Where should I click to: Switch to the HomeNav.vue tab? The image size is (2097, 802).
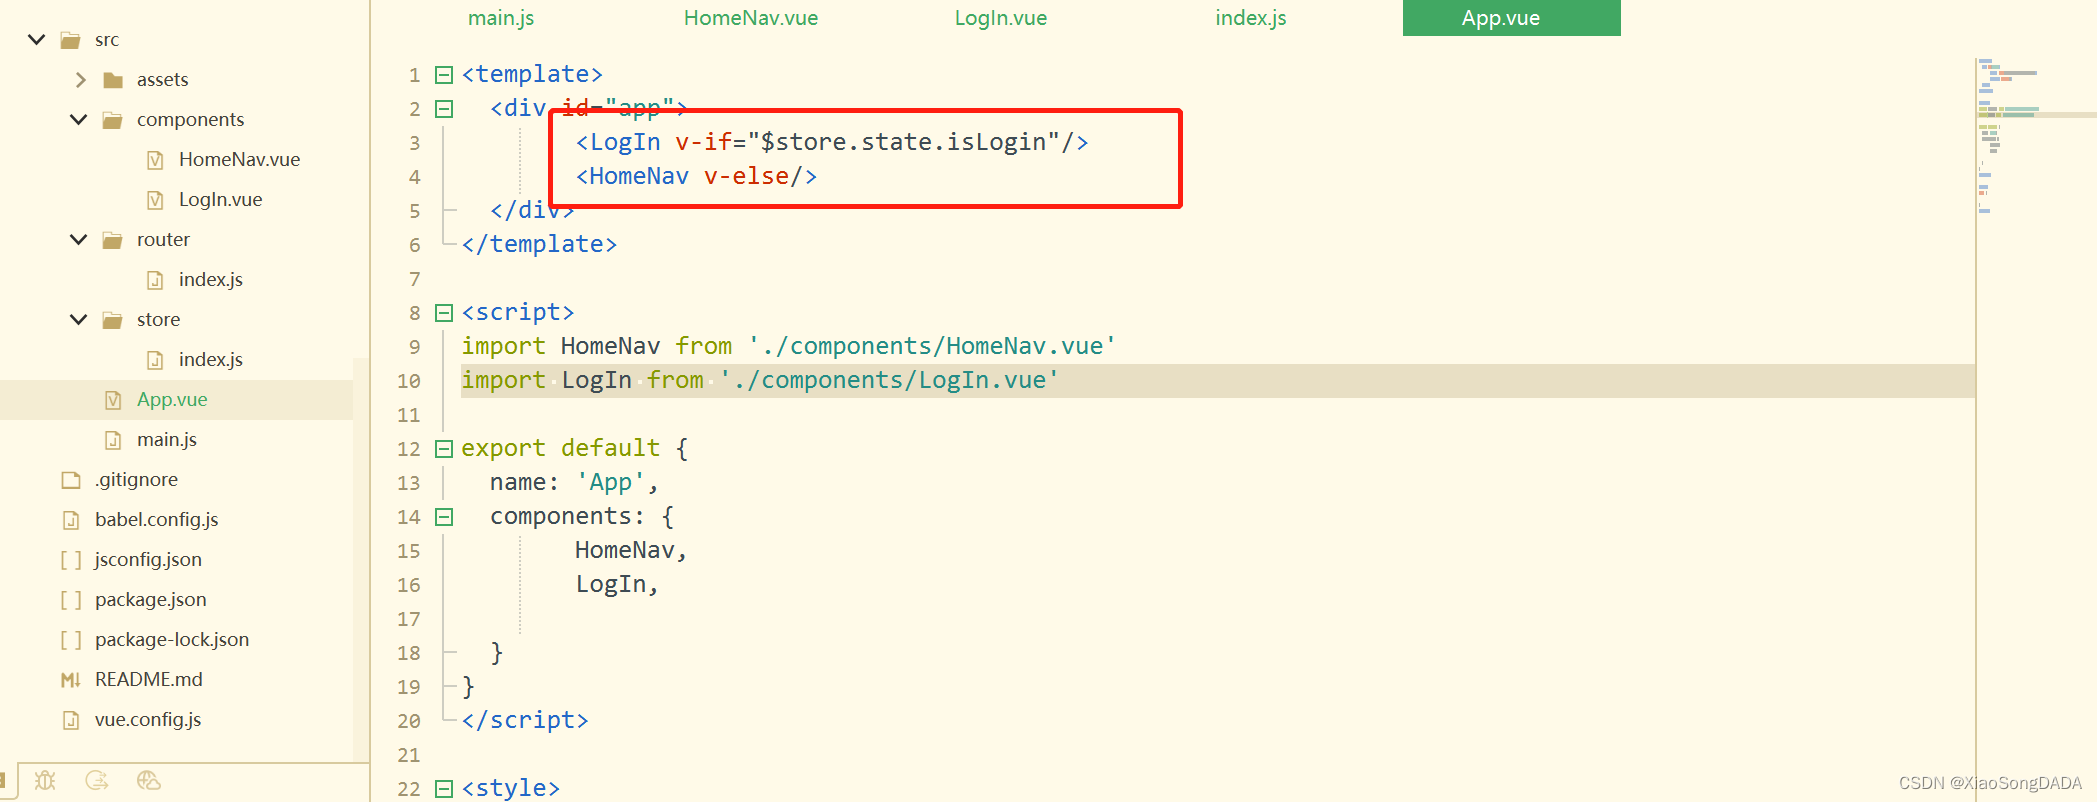pyautogui.click(x=751, y=18)
